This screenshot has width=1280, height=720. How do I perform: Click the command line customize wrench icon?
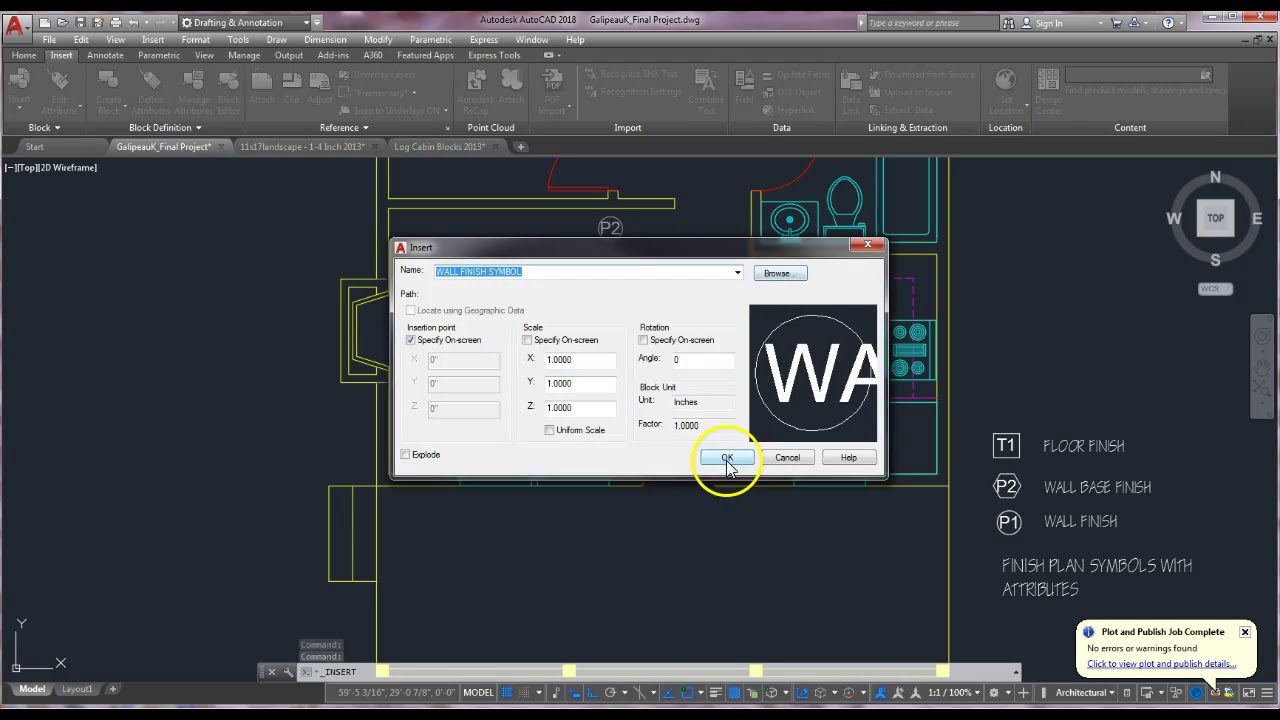(289, 672)
